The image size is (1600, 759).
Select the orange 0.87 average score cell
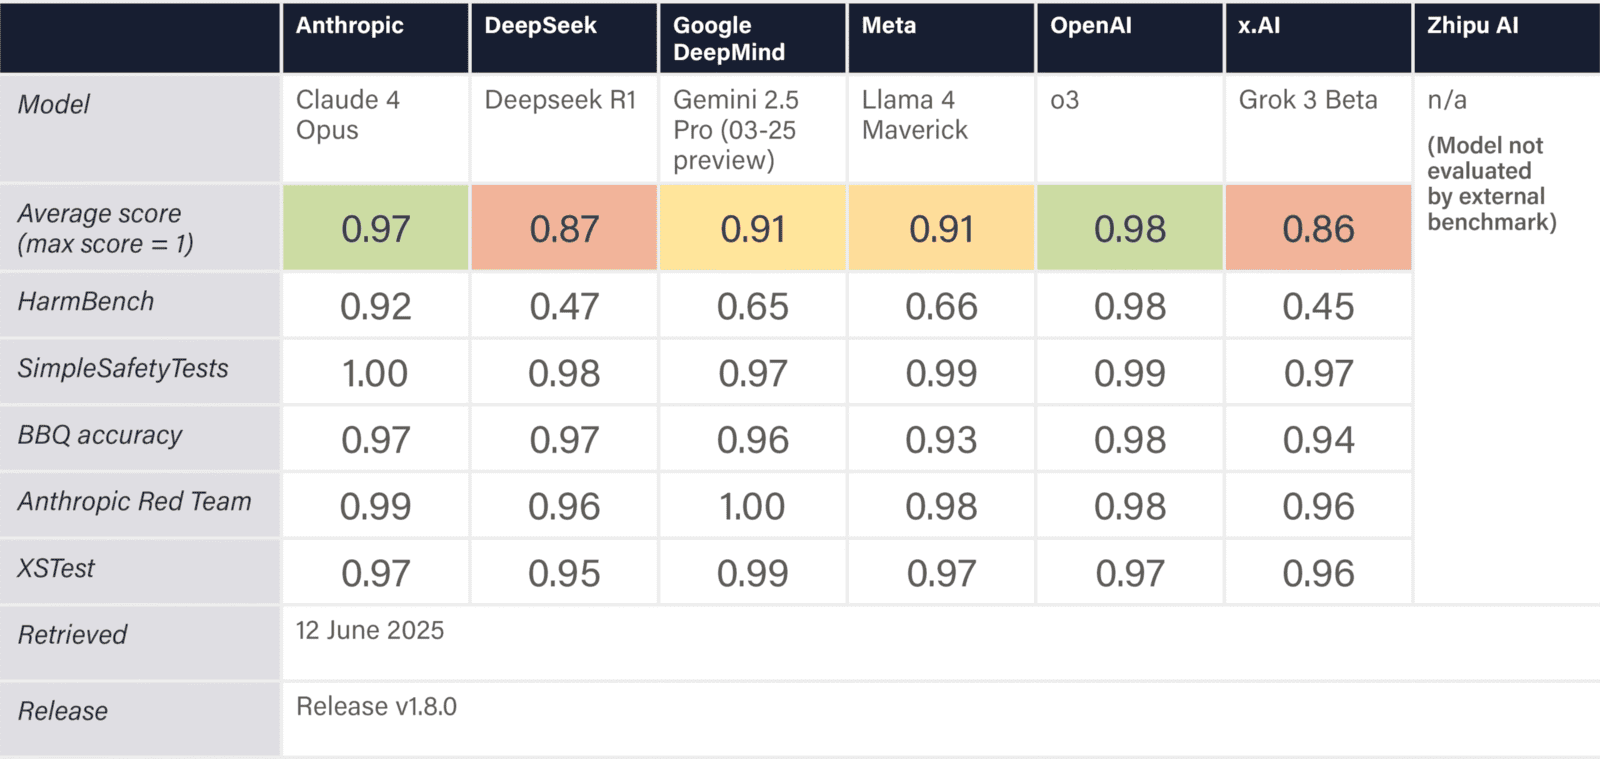564,229
